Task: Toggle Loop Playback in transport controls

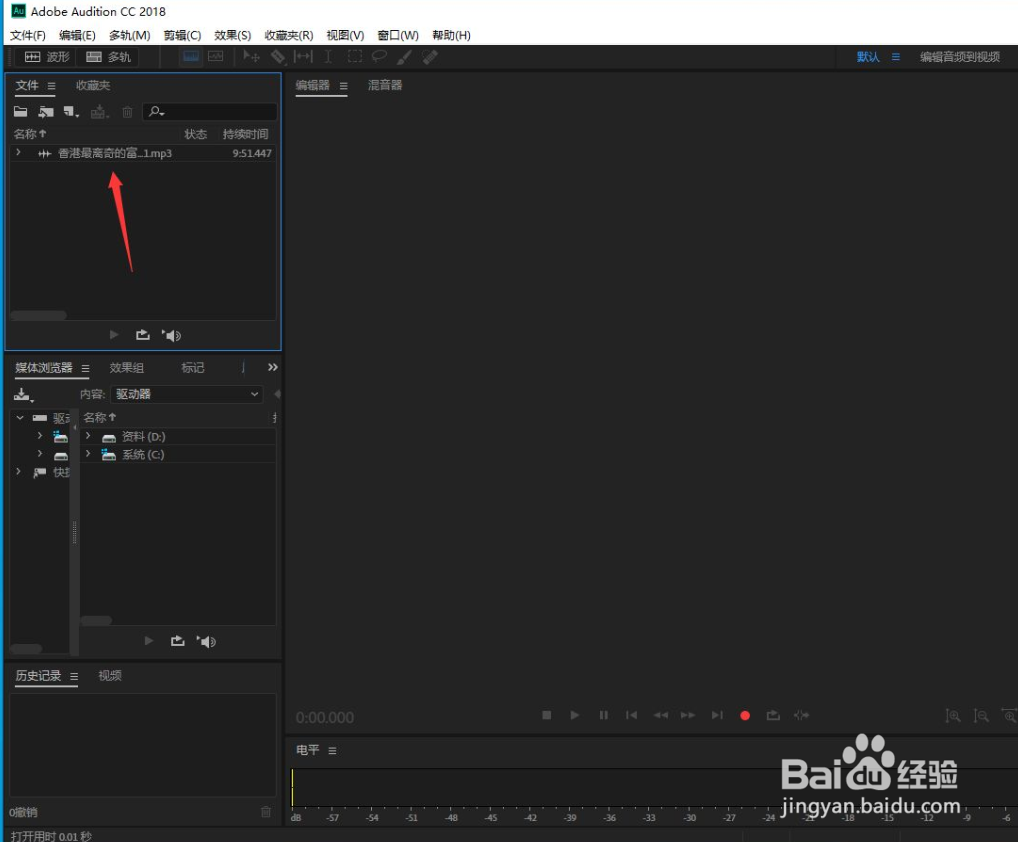Action: pos(773,715)
